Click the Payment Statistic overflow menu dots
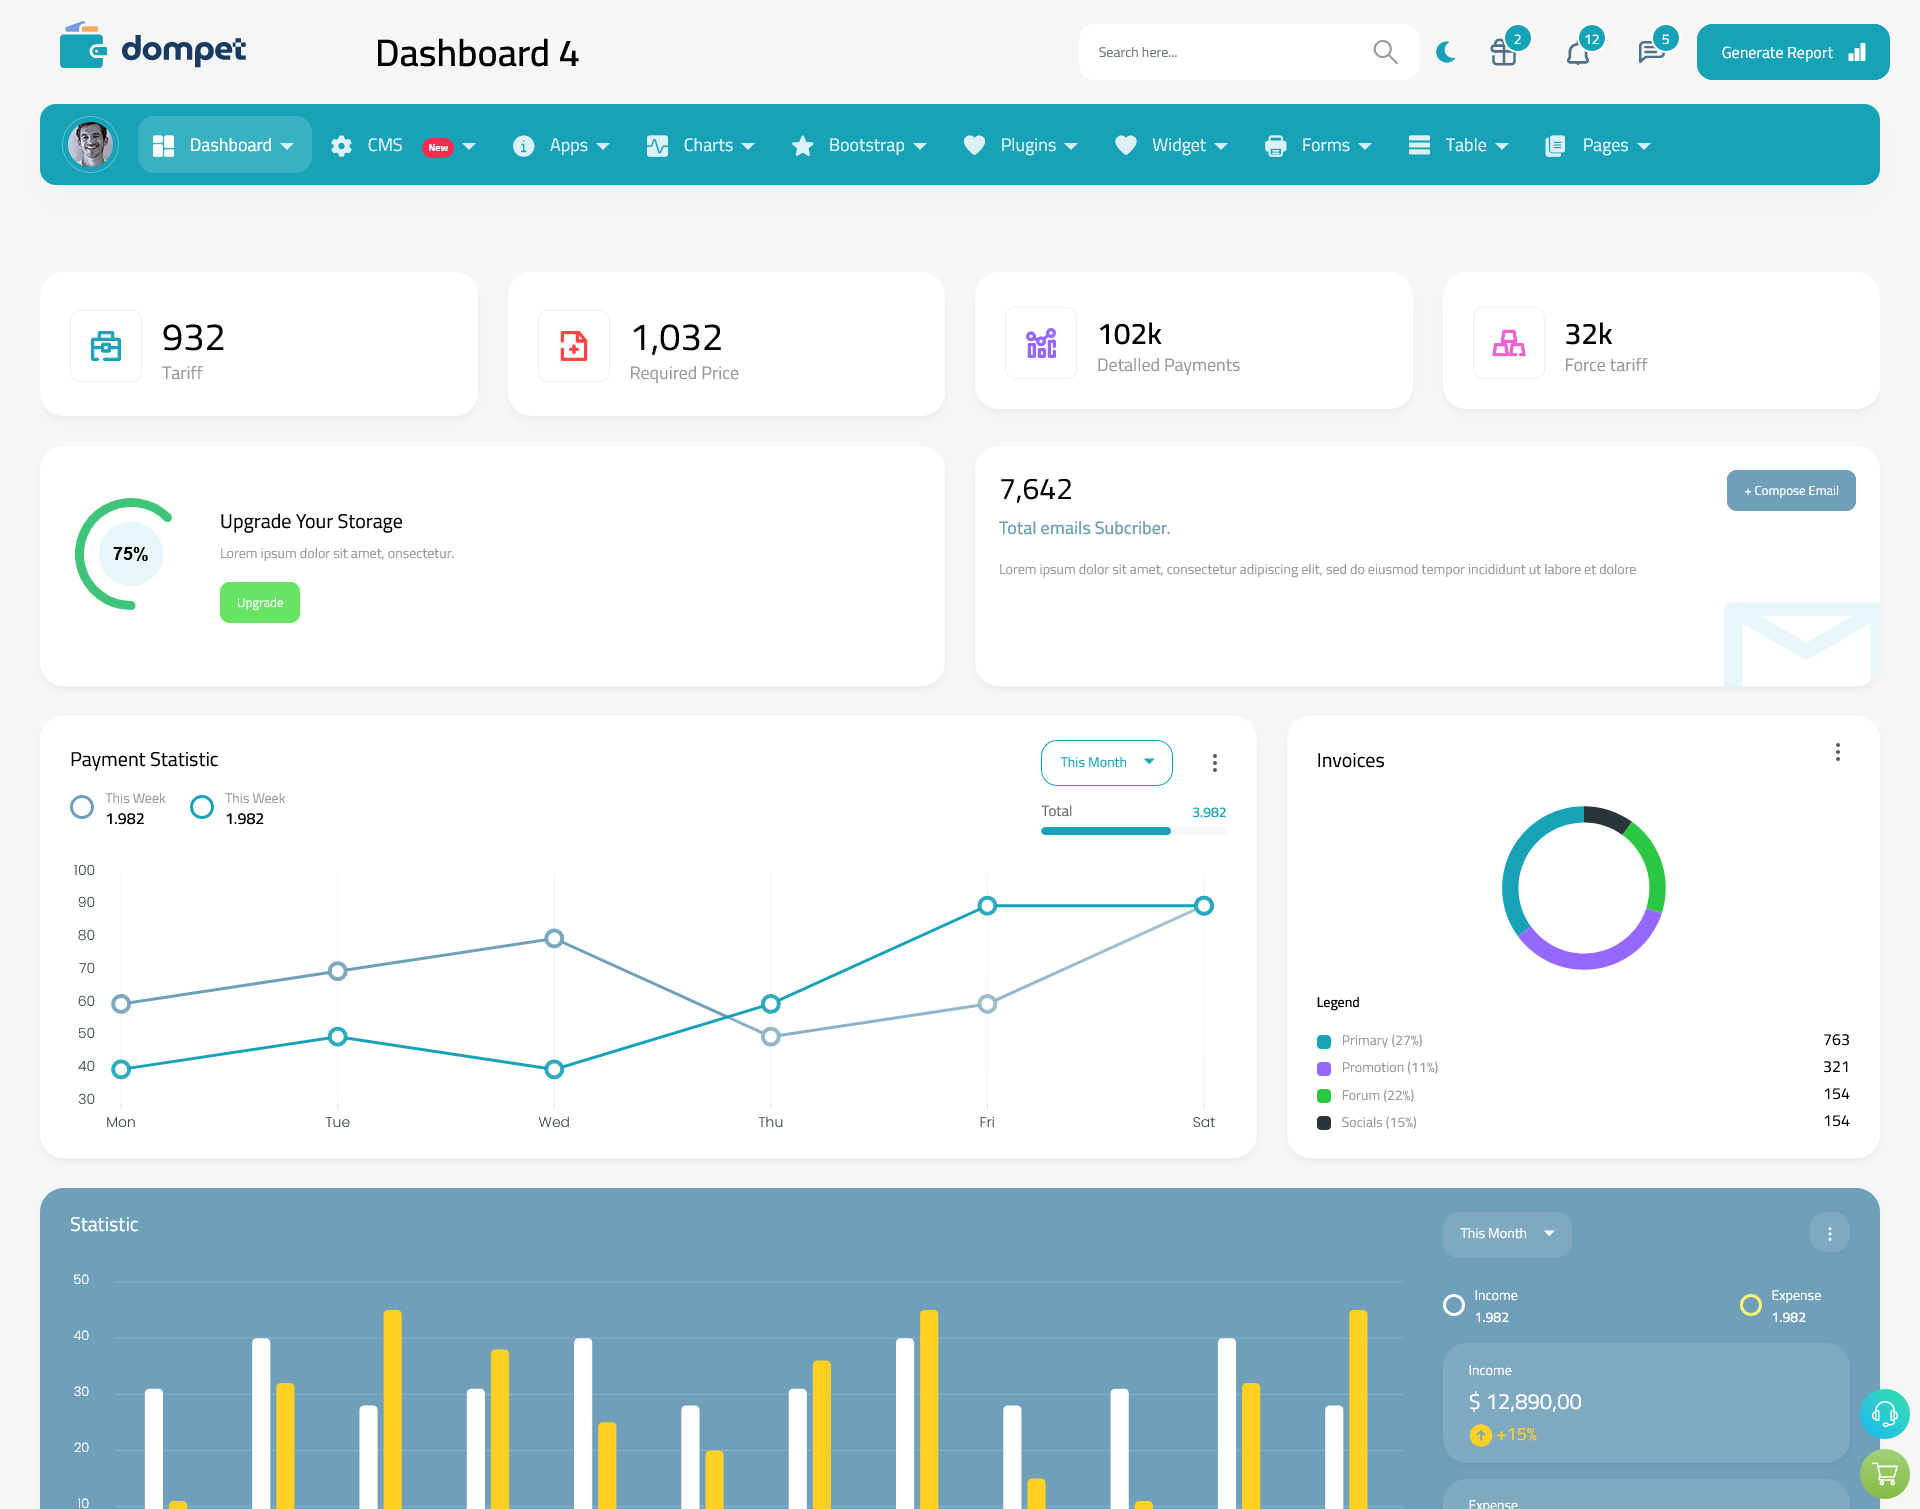The width and height of the screenshot is (1920, 1509). (1216, 764)
